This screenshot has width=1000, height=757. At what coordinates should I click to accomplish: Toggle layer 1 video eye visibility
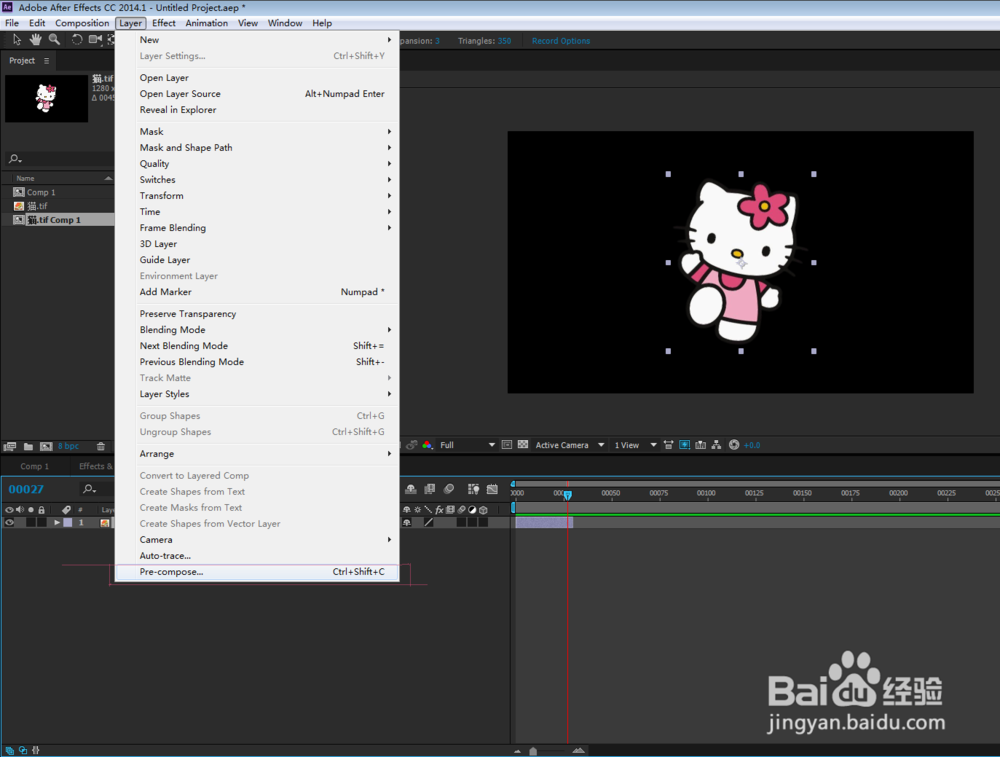pyautogui.click(x=10, y=522)
